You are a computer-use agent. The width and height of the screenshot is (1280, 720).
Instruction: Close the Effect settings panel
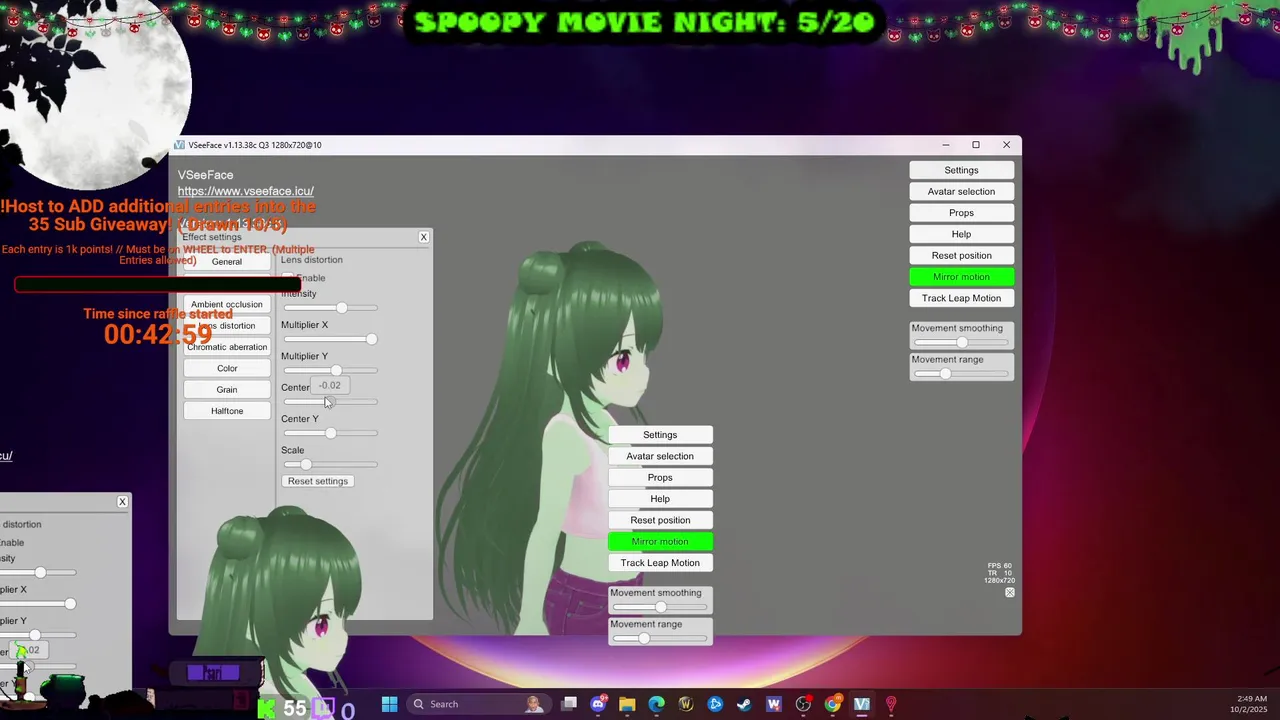[x=424, y=237]
